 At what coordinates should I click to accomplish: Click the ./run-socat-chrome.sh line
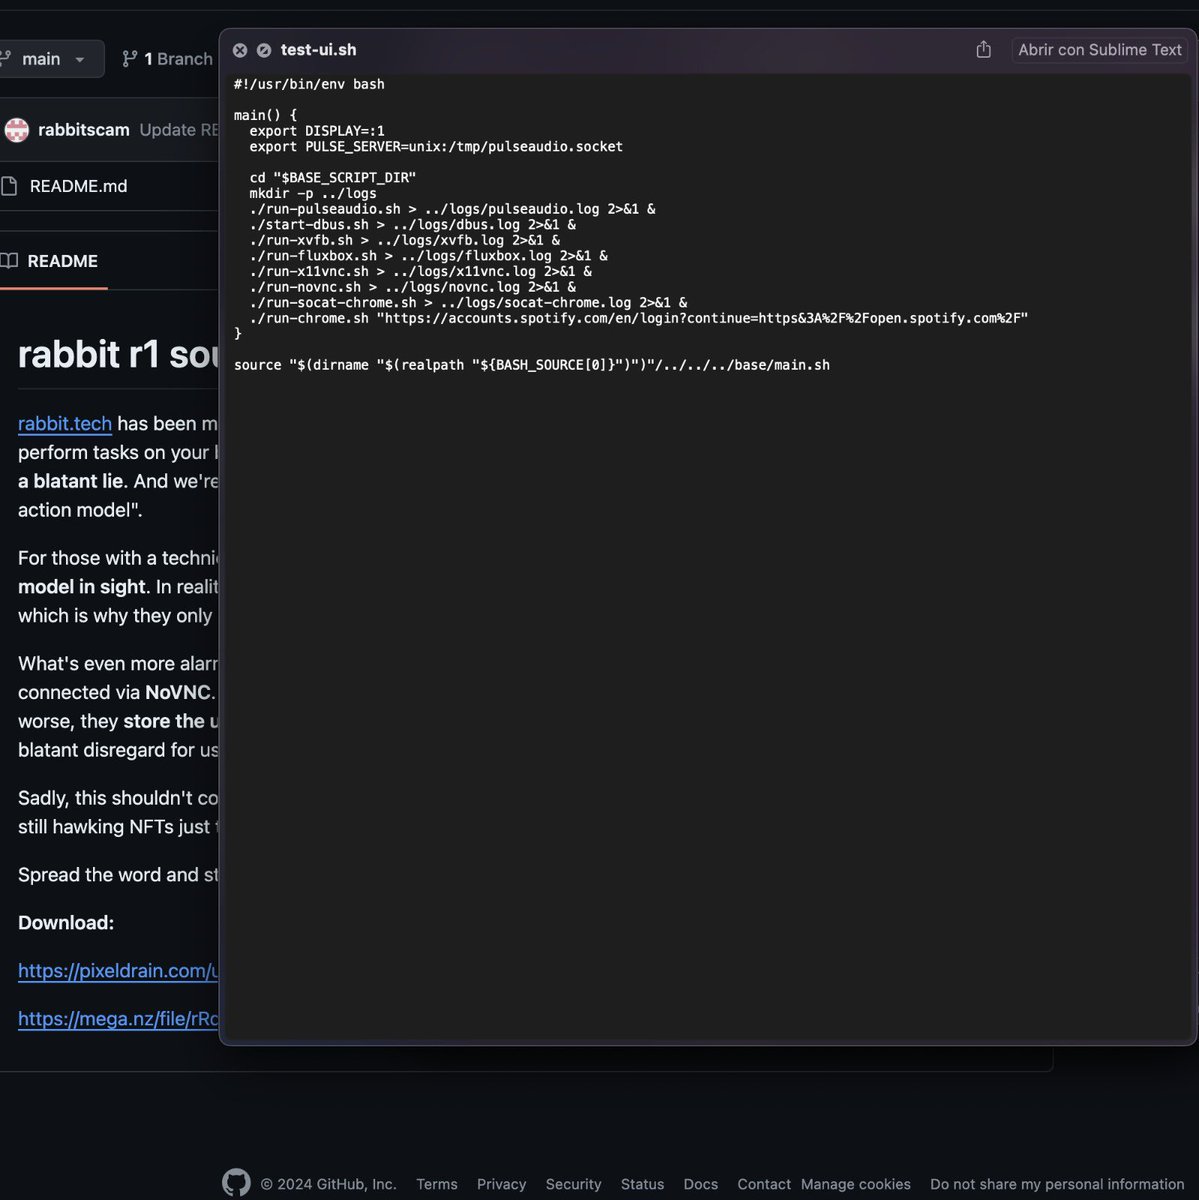(x=469, y=302)
